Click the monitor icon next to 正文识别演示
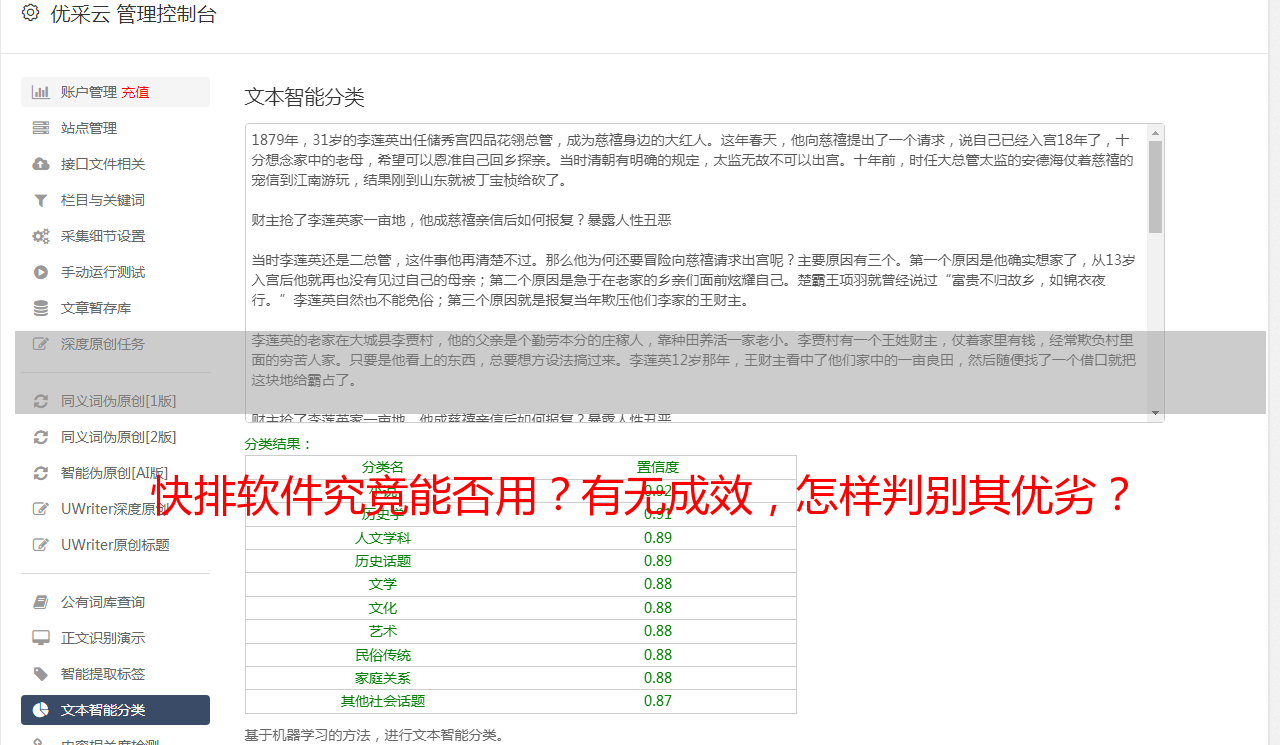This screenshot has width=1280, height=745. [x=41, y=638]
